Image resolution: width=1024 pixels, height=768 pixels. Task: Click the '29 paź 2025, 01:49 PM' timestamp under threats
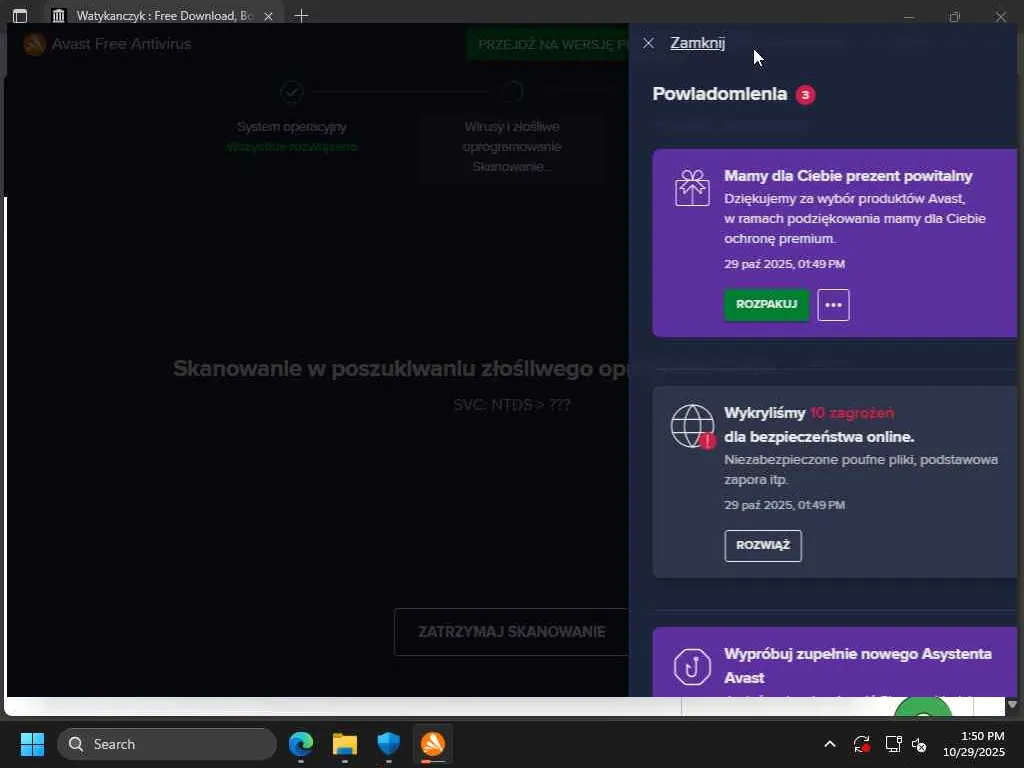click(784, 505)
